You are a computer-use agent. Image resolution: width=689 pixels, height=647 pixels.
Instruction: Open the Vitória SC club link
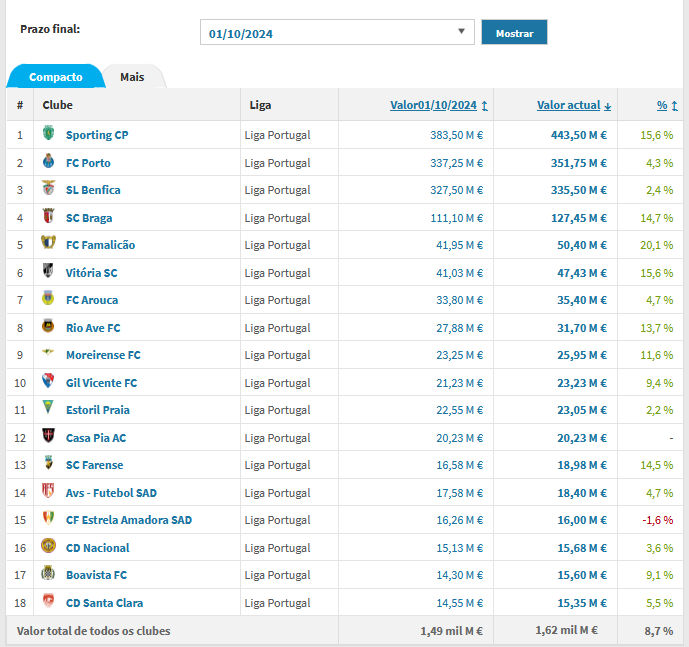[91, 273]
